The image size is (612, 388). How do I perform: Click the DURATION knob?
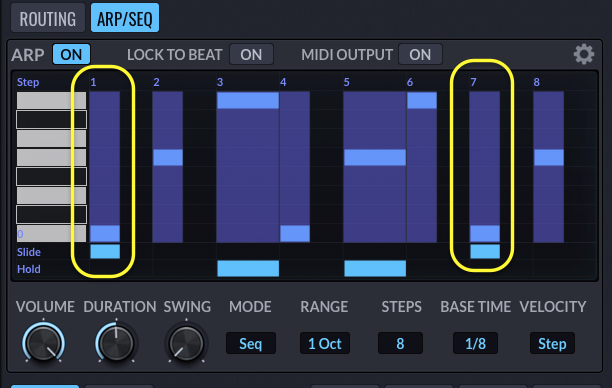(116, 344)
